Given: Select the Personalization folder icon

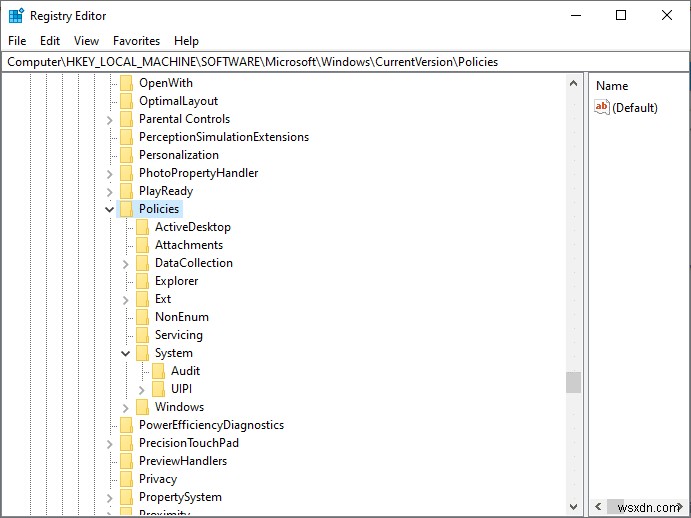Looking at the screenshot, I should [126, 155].
